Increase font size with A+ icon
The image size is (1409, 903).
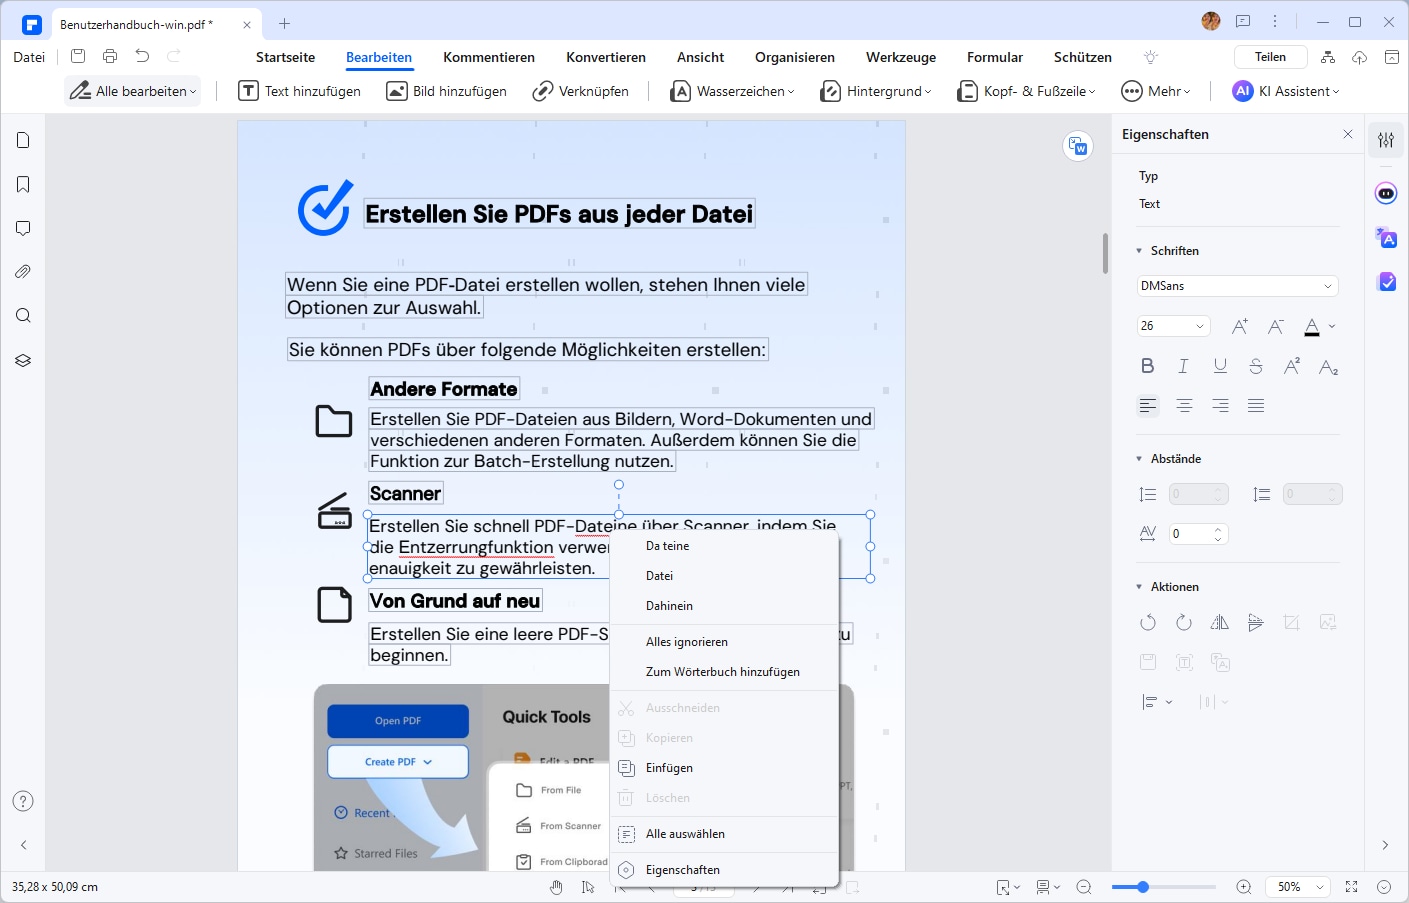click(x=1240, y=326)
